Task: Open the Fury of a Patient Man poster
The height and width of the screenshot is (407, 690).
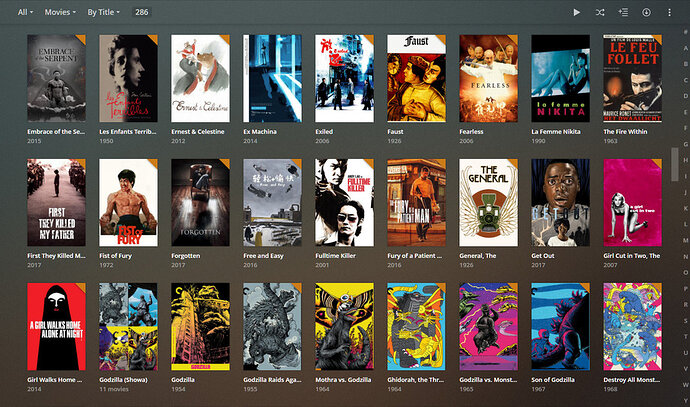Action: (416, 202)
